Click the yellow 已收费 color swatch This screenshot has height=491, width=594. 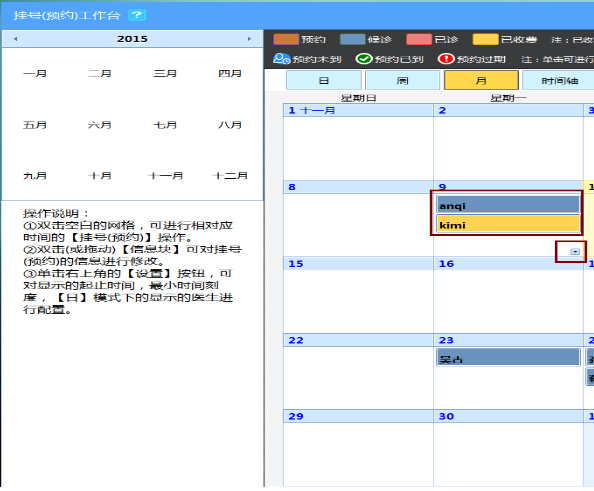pos(486,39)
